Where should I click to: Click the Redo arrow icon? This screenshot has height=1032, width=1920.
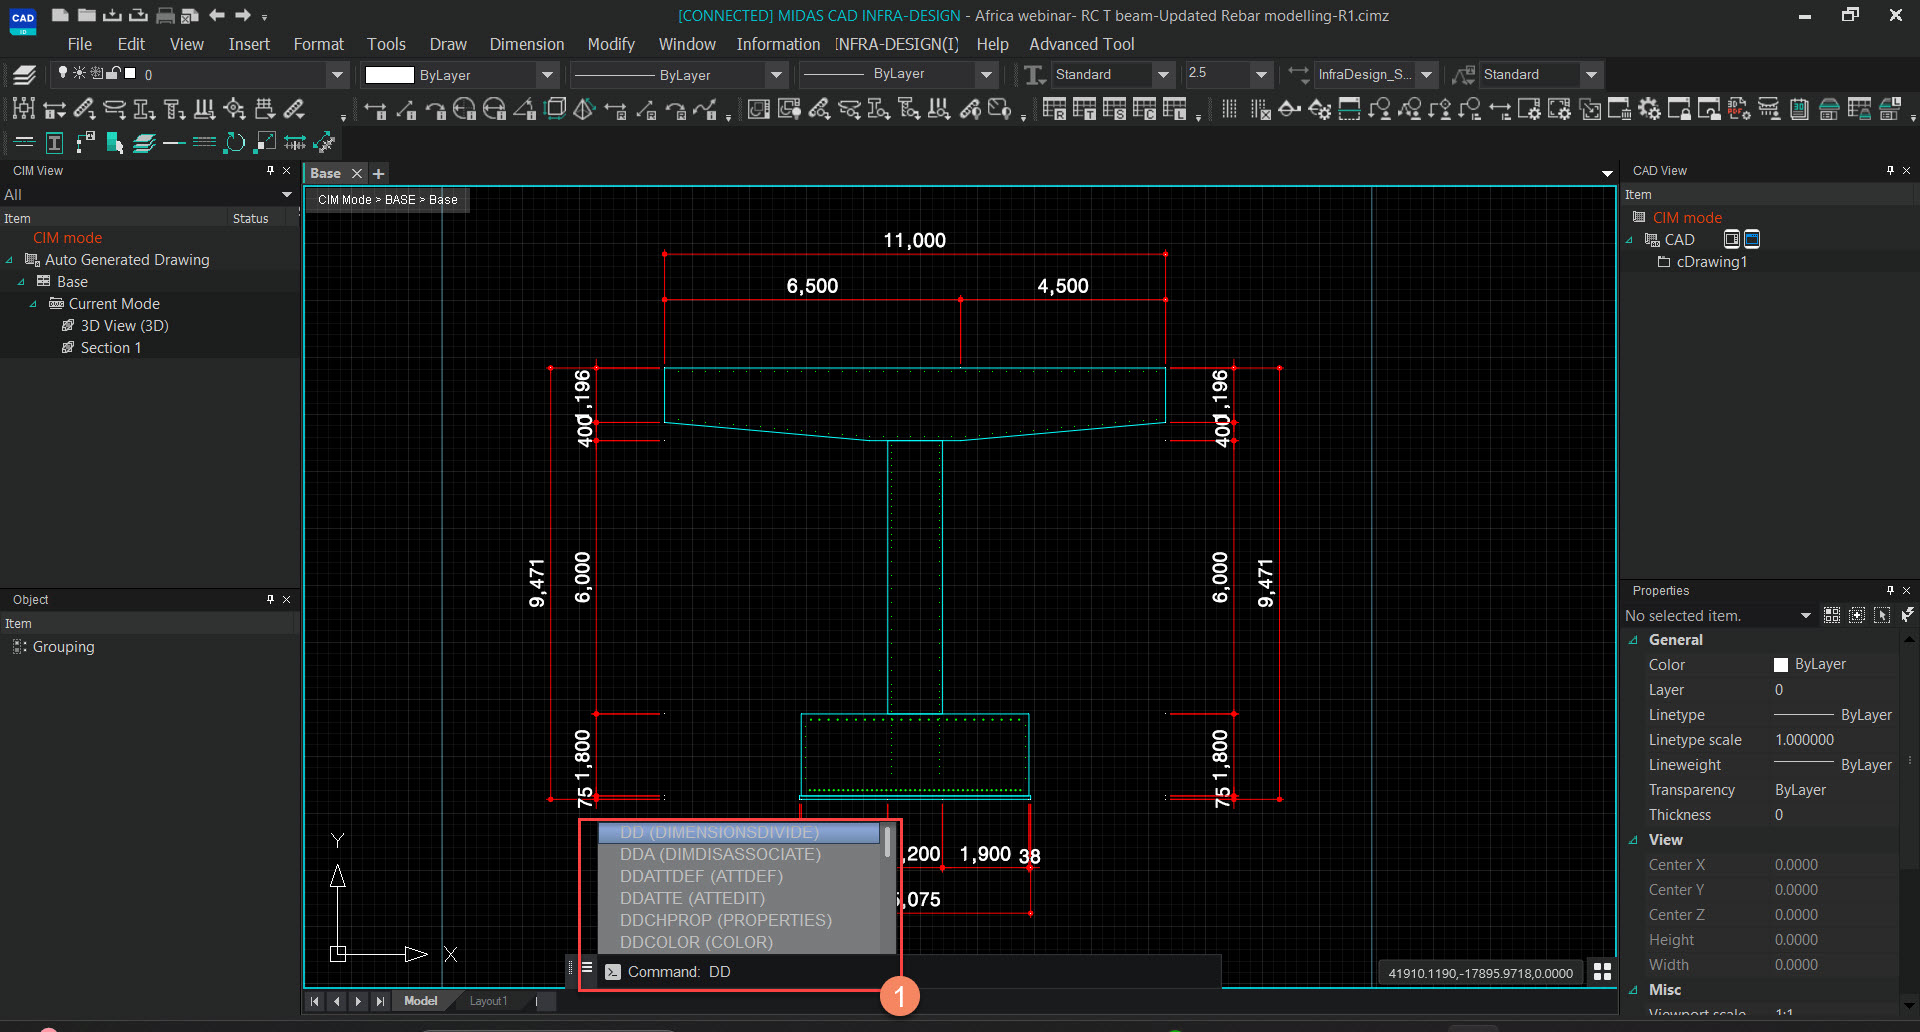[243, 15]
